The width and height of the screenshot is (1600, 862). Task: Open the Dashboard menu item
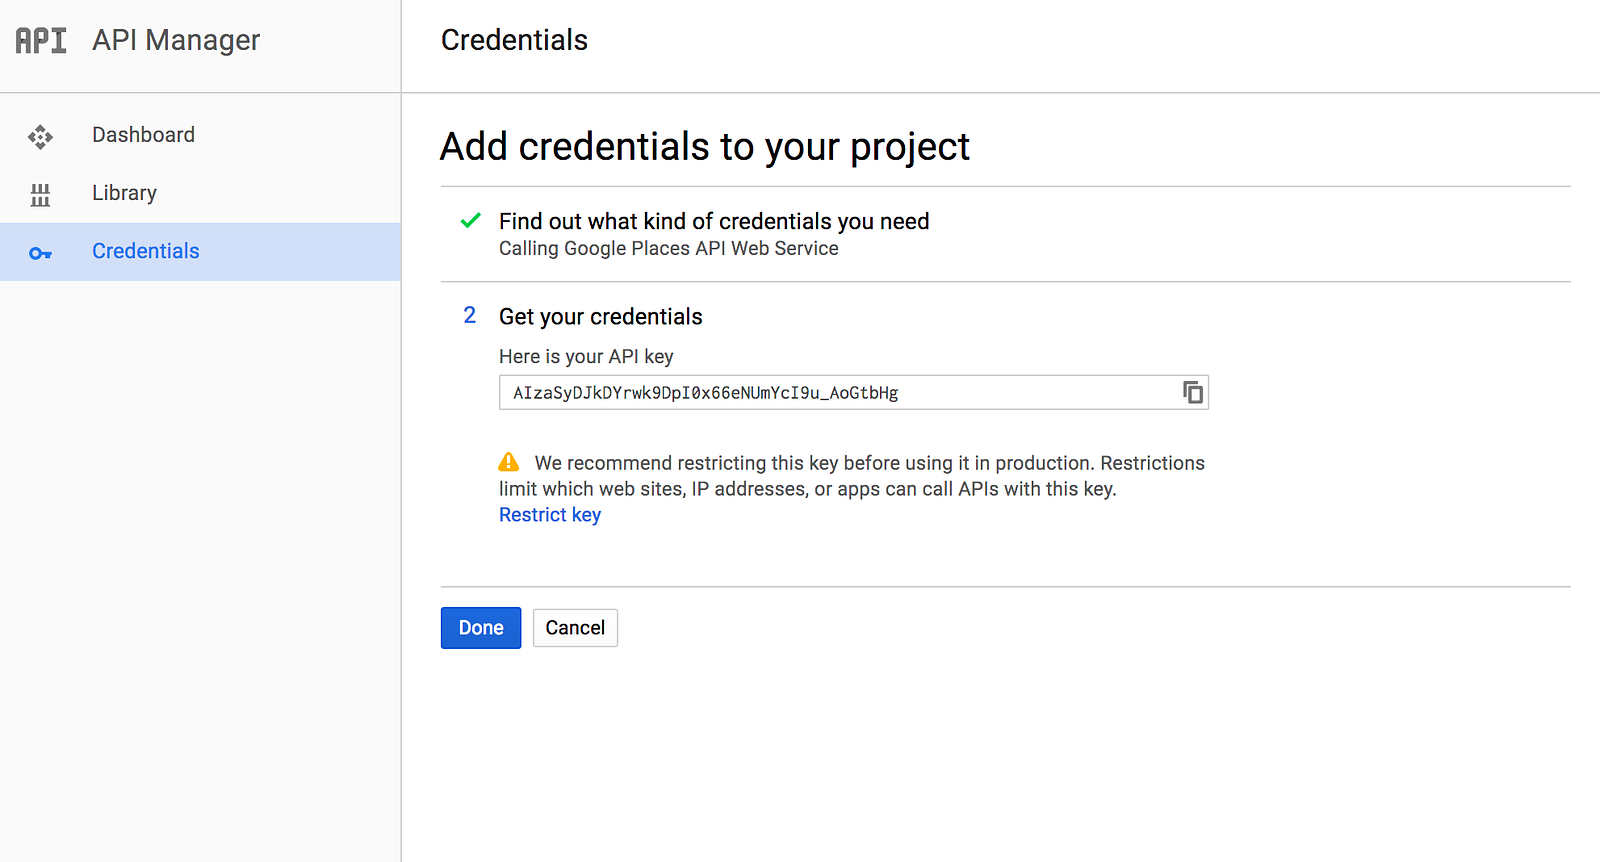point(143,135)
